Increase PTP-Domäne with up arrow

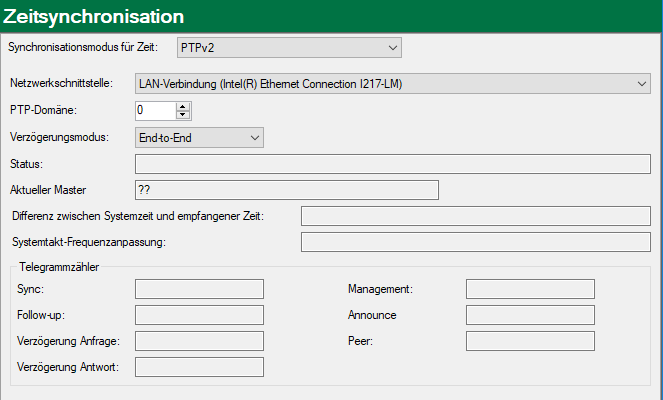[183, 105]
